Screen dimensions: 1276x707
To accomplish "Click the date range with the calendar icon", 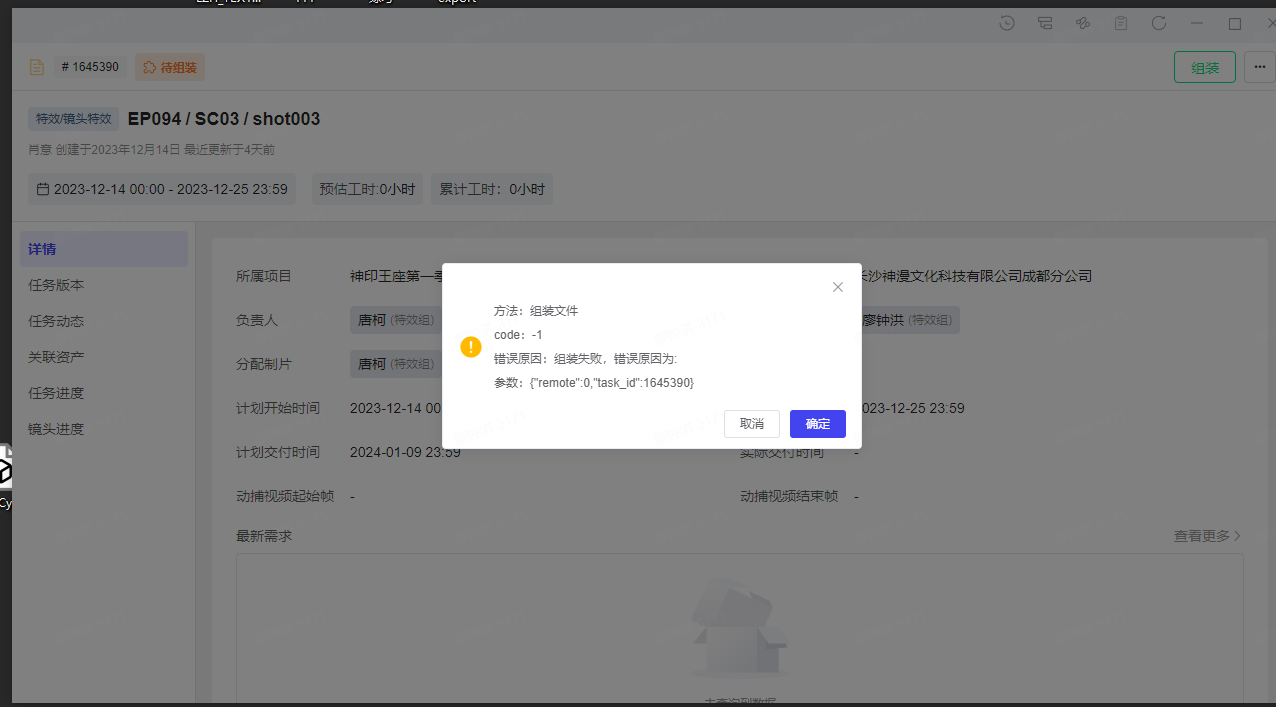I will 162,189.
